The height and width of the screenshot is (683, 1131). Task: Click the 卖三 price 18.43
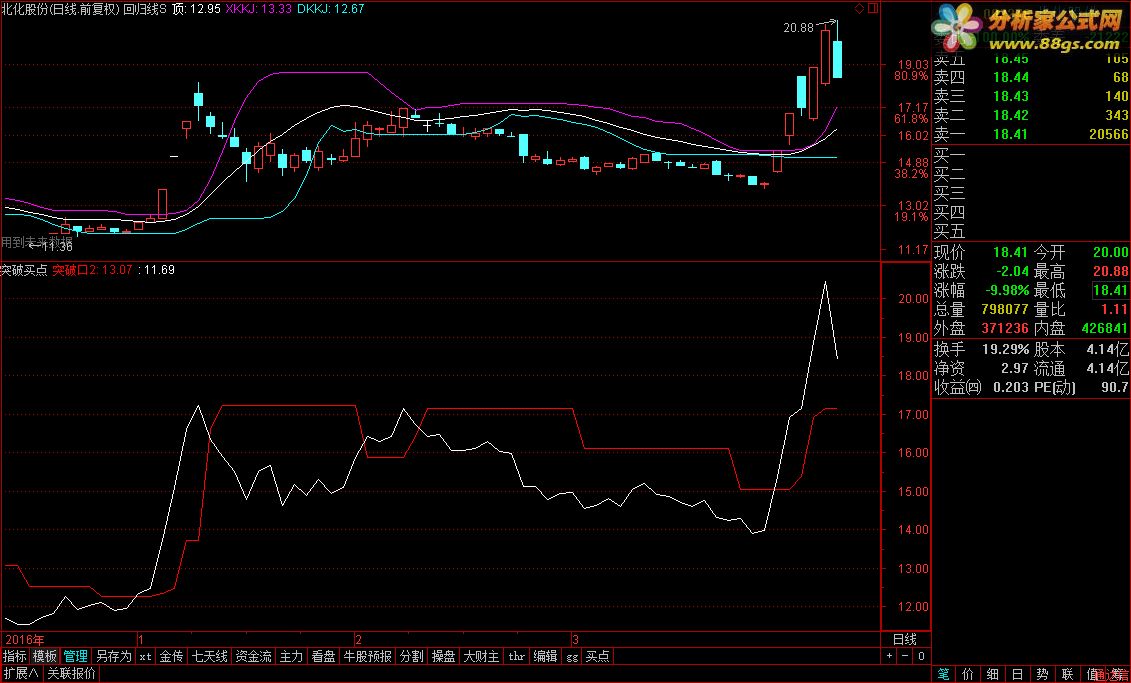[x=1011, y=96]
